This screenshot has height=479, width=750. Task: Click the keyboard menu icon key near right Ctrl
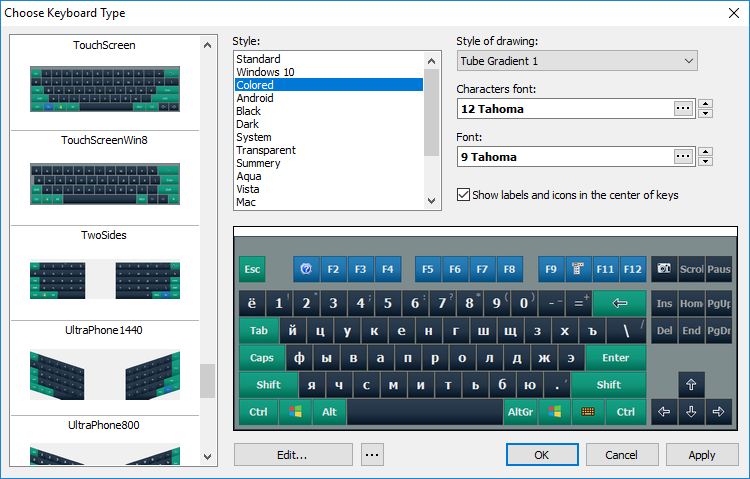click(588, 411)
